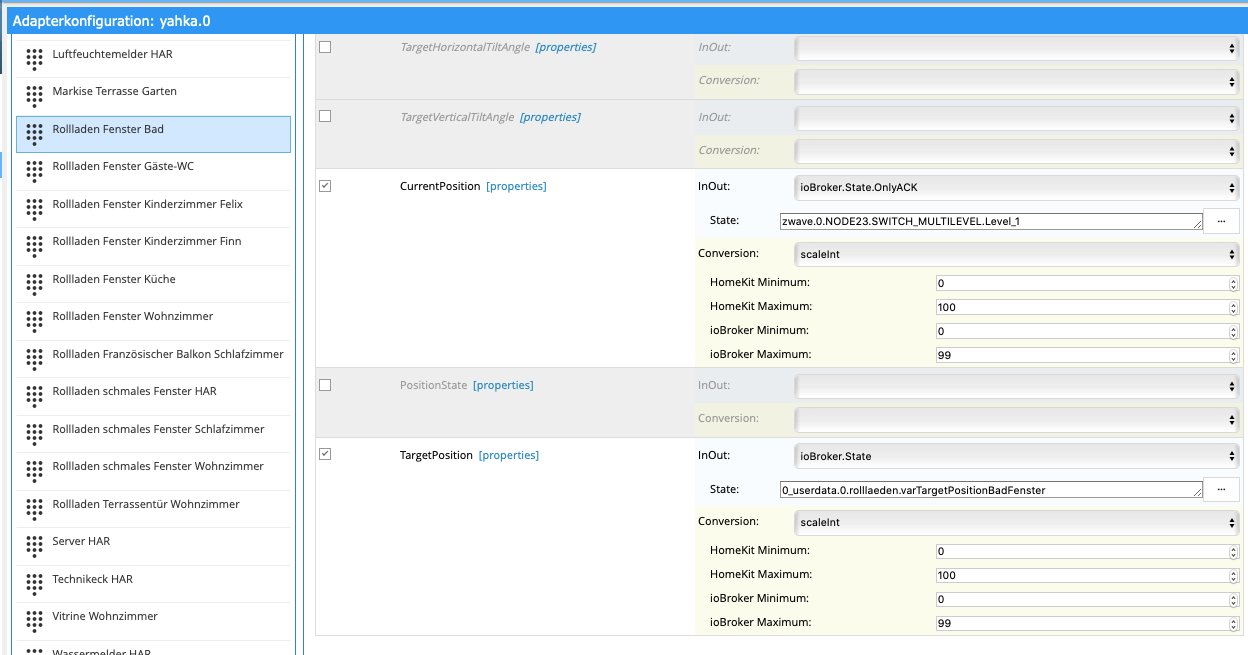
Task: Click the ioBroker Minimum field under CurrentPosition
Action: coord(1087,331)
